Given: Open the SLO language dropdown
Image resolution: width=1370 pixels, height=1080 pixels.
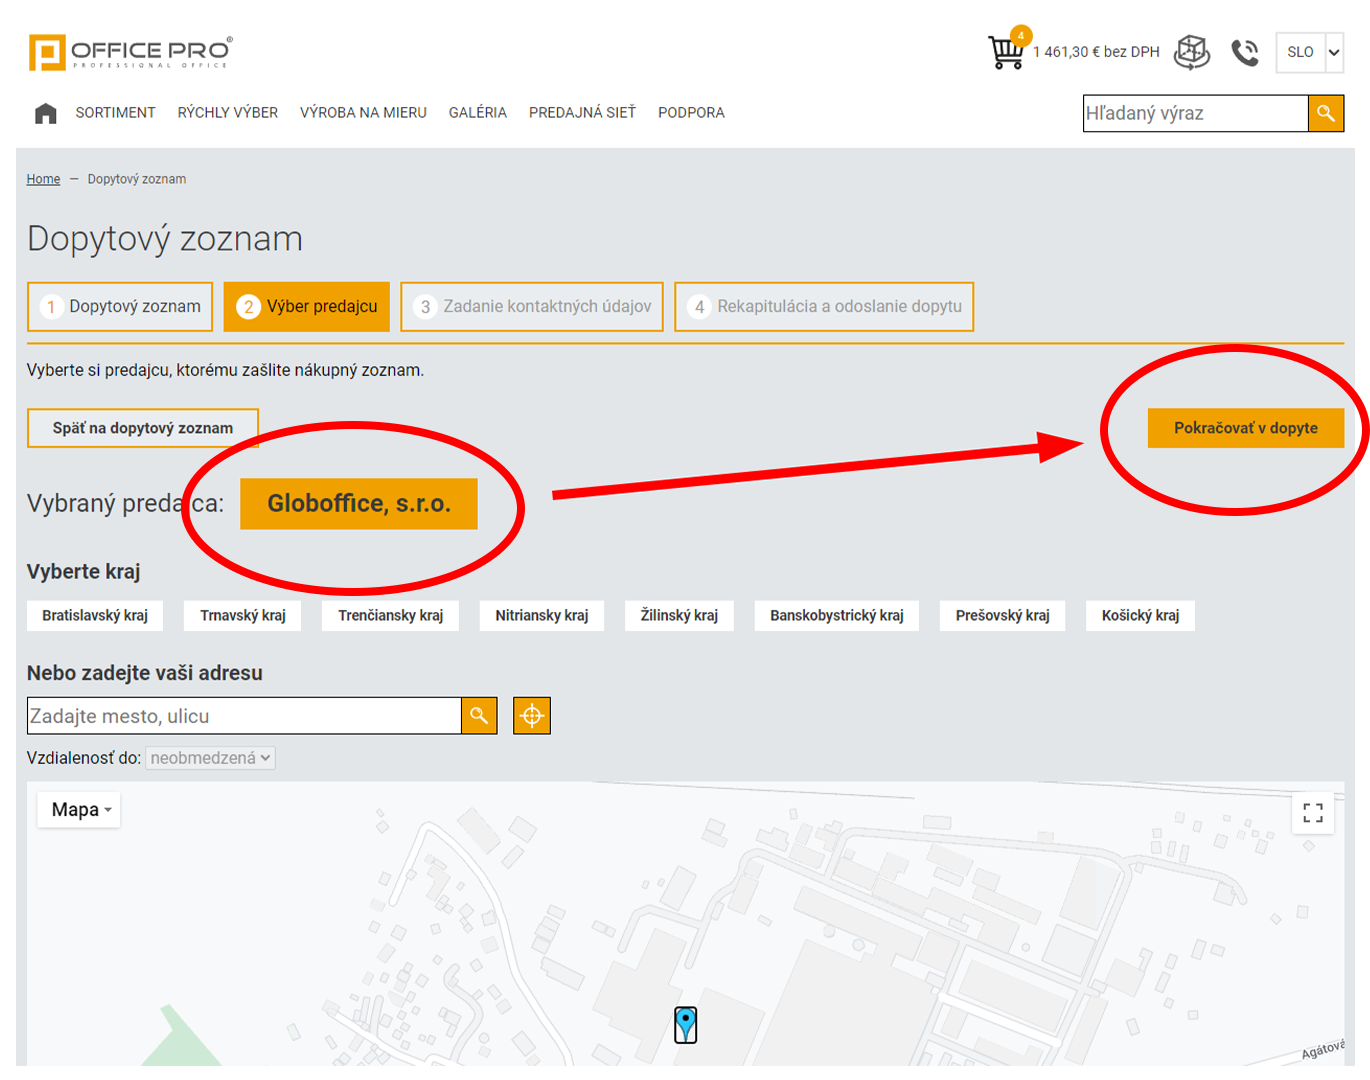Looking at the screenshot, I should pyautogui.click(x=1309, y=52).
